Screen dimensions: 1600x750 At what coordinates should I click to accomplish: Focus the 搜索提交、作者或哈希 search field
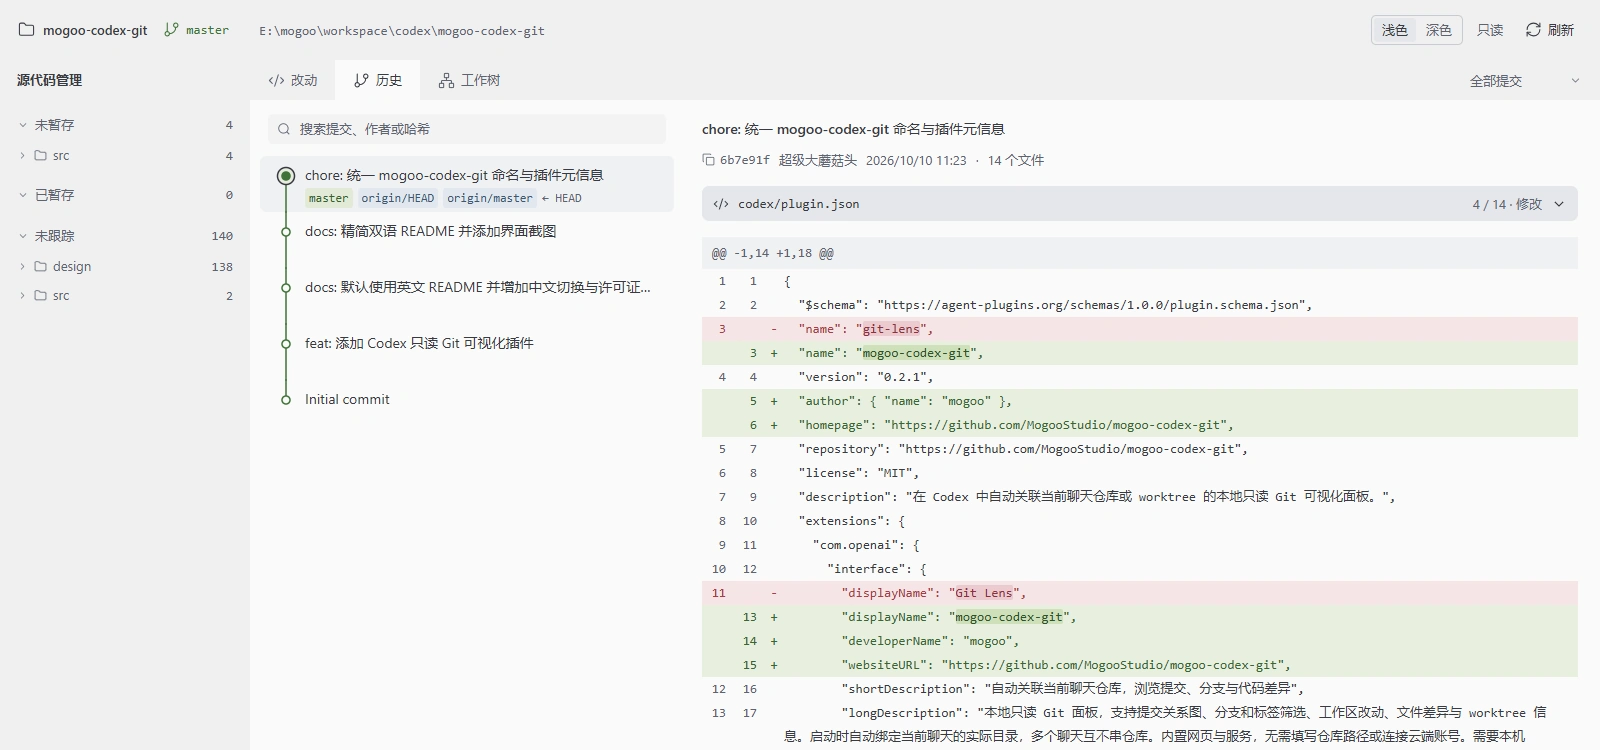click(x=467, y=129)
